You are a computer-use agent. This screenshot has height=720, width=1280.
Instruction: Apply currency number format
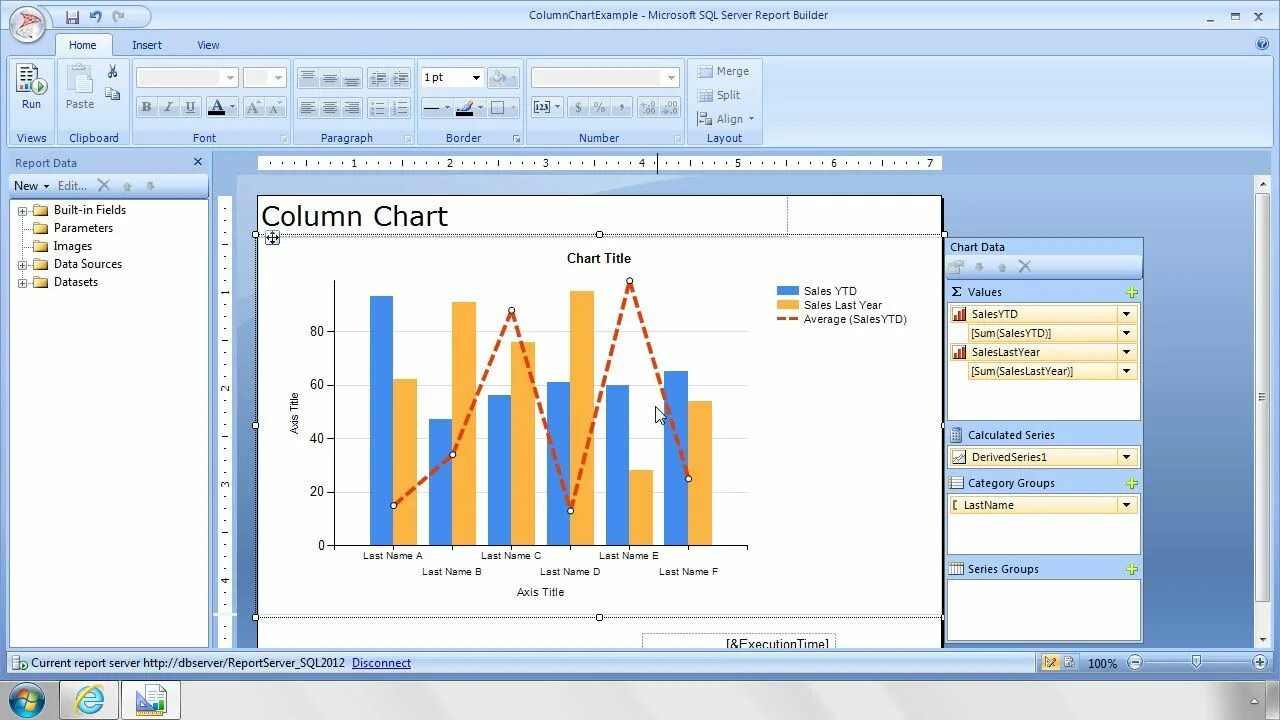pos(577,108)
